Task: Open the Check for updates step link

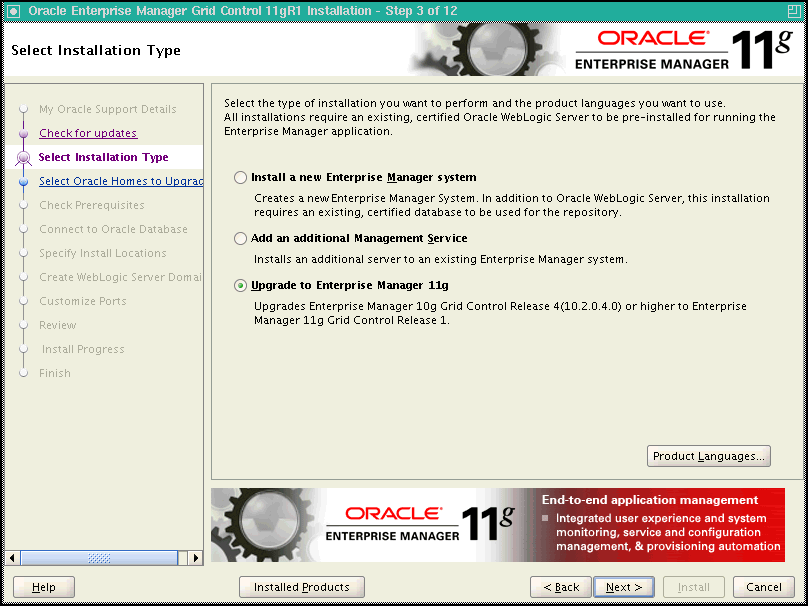Action: [x=88, y=133]
